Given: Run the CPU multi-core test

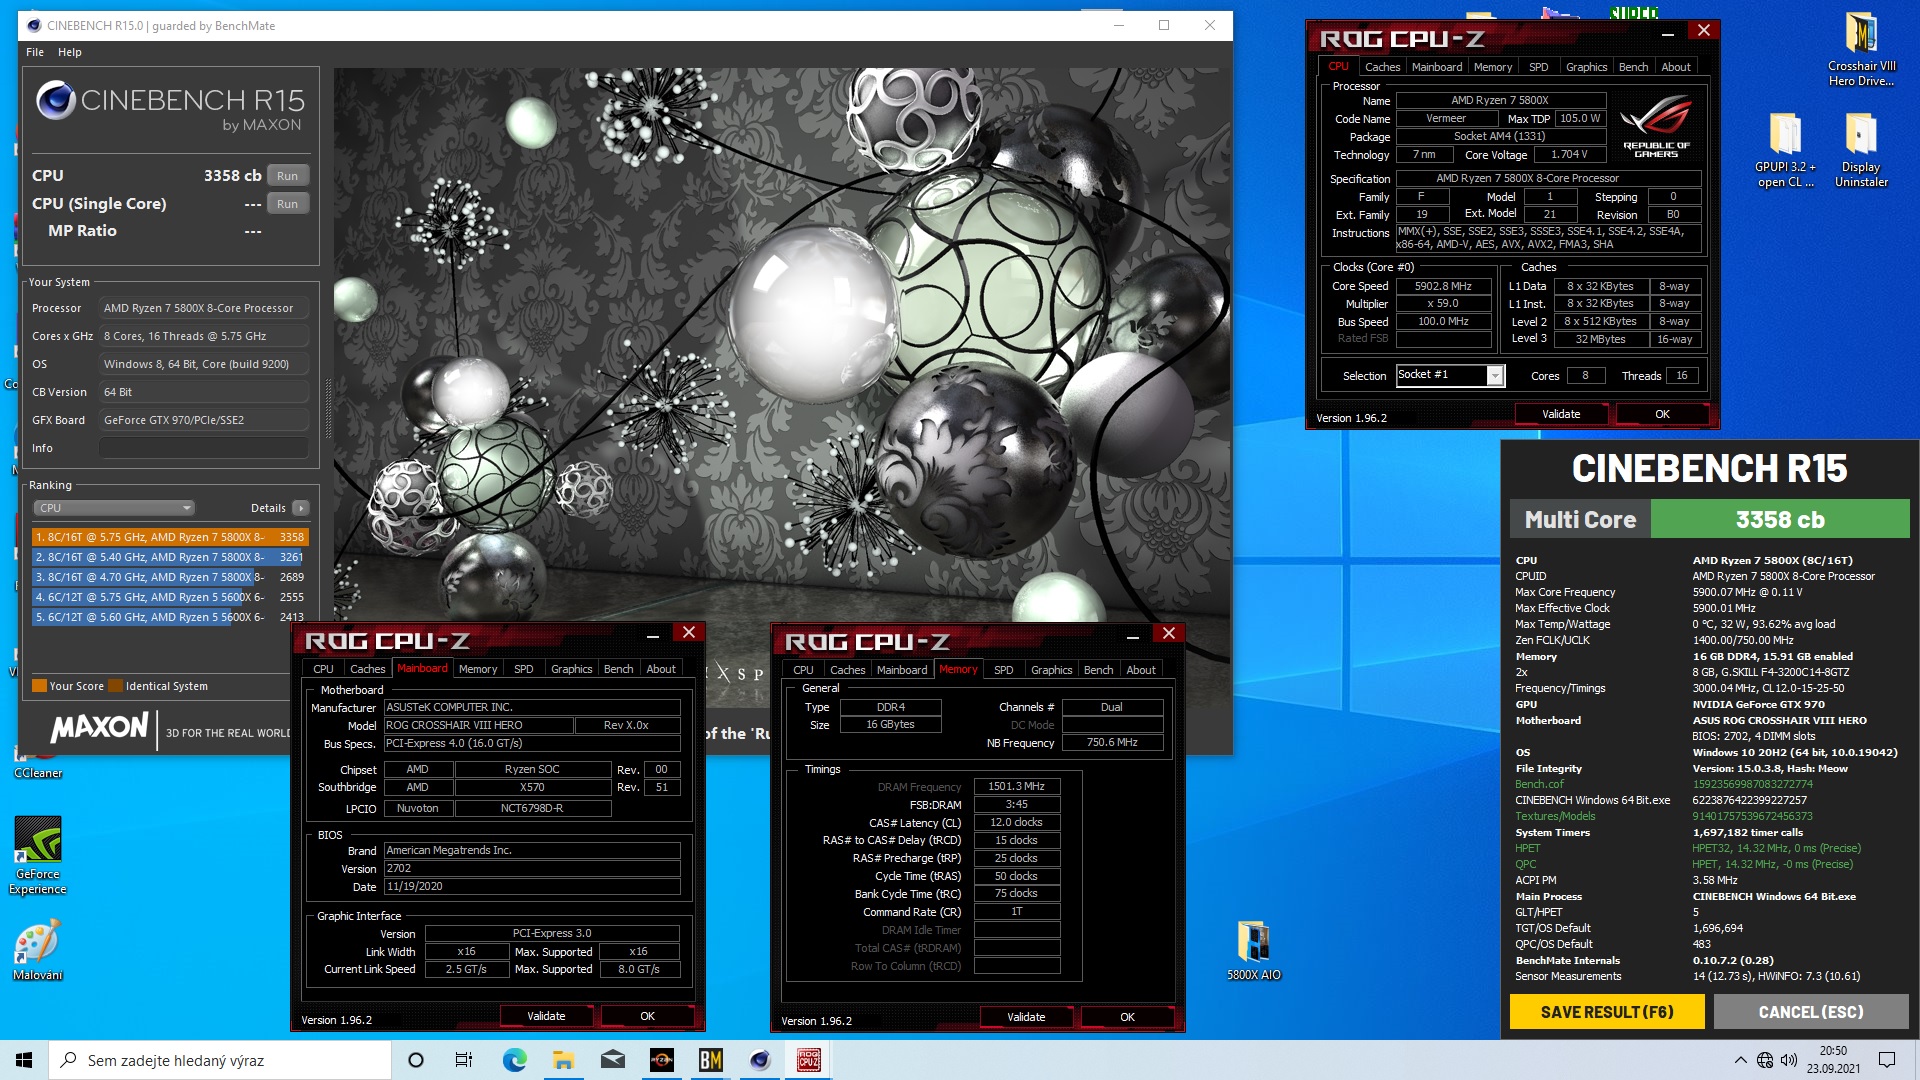Looking at the screenshot, I should click(287, 175).
